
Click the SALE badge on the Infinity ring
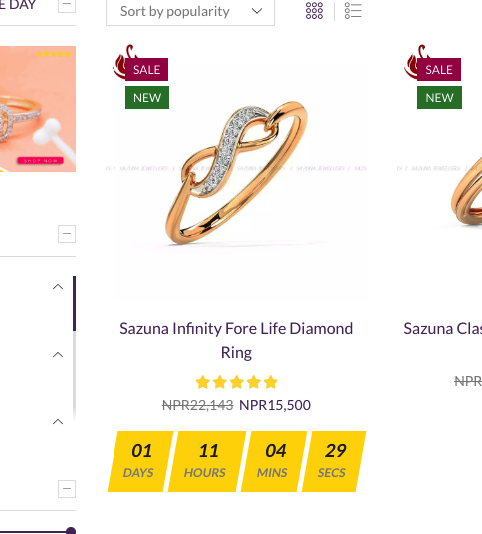click(x=146, y=69)
